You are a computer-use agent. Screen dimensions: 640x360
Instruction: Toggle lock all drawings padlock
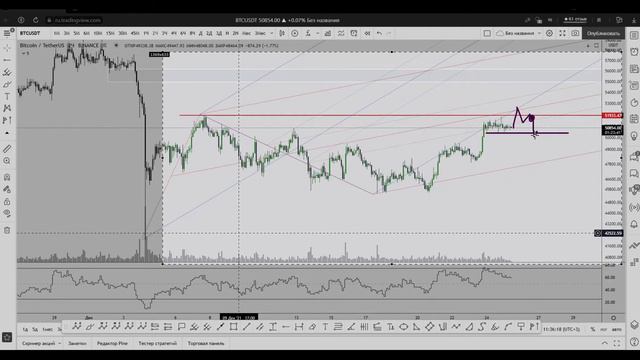[x=7, y=202]
